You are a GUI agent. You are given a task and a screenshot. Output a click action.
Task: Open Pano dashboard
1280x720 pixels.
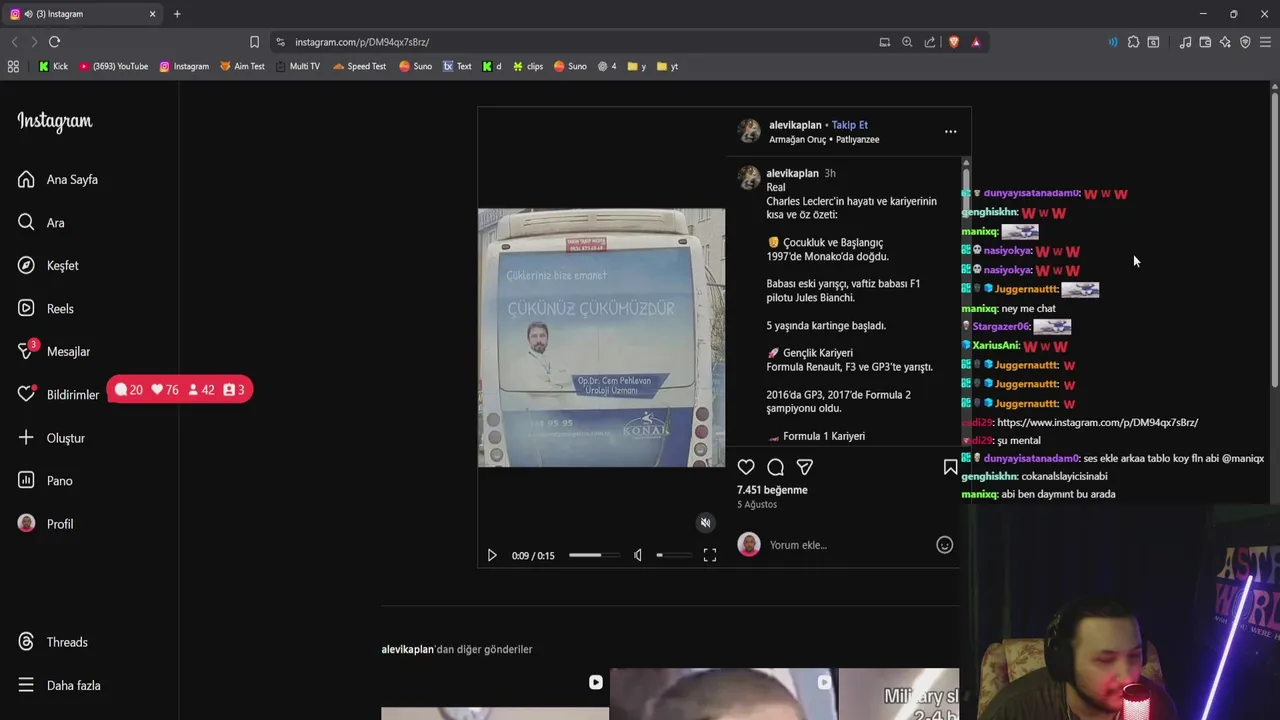[45, 481]
